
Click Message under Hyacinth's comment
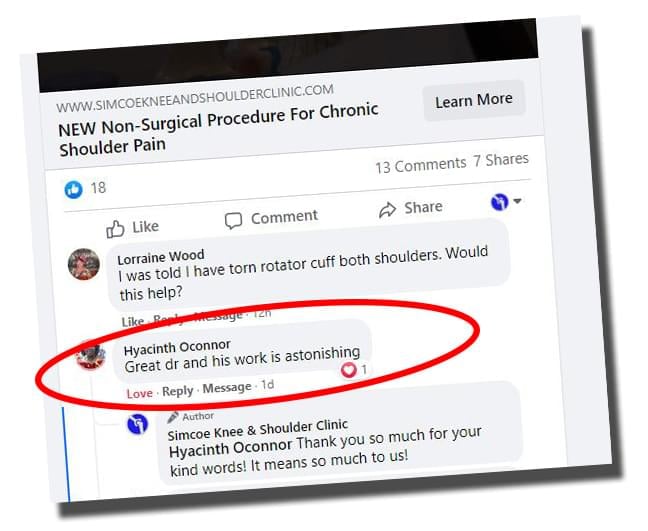pos(227,388)
